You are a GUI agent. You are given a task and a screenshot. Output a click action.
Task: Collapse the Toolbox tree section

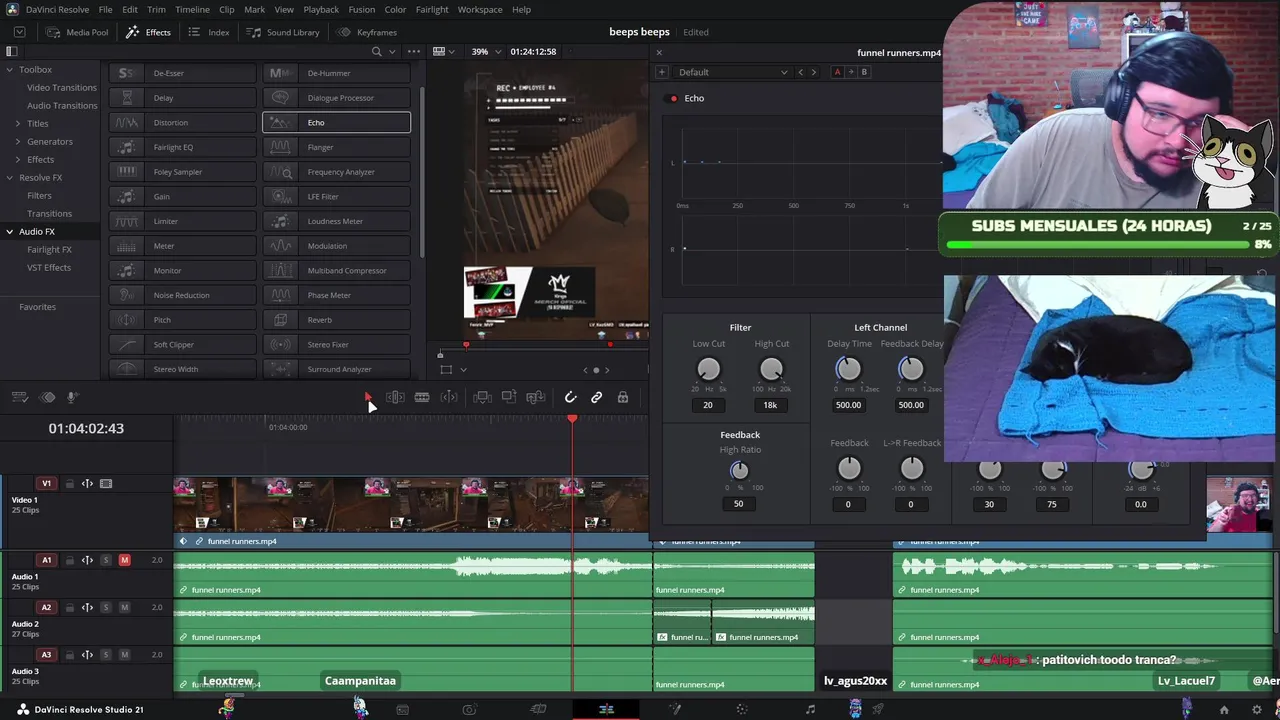pos(9,70)
